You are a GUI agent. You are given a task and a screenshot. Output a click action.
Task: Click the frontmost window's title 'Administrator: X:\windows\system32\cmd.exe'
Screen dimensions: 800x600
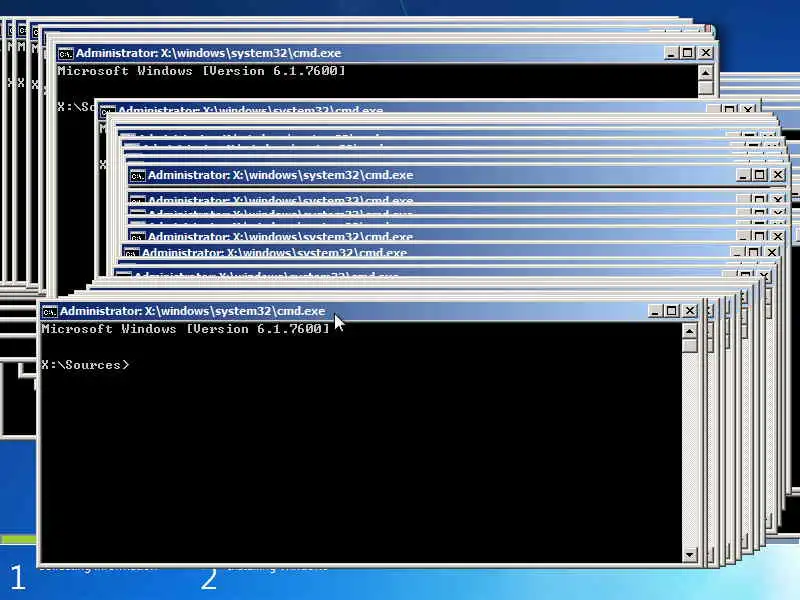click(x=192, y=311)
